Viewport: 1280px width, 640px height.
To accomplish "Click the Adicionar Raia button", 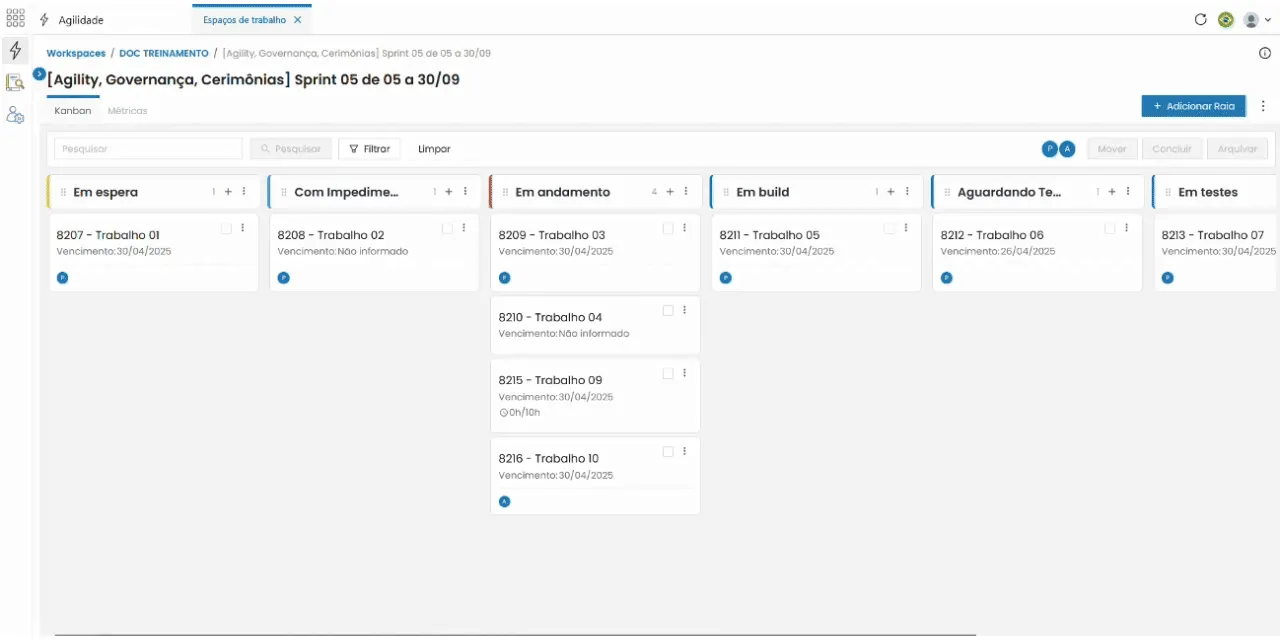I will tap(1194, 106).
